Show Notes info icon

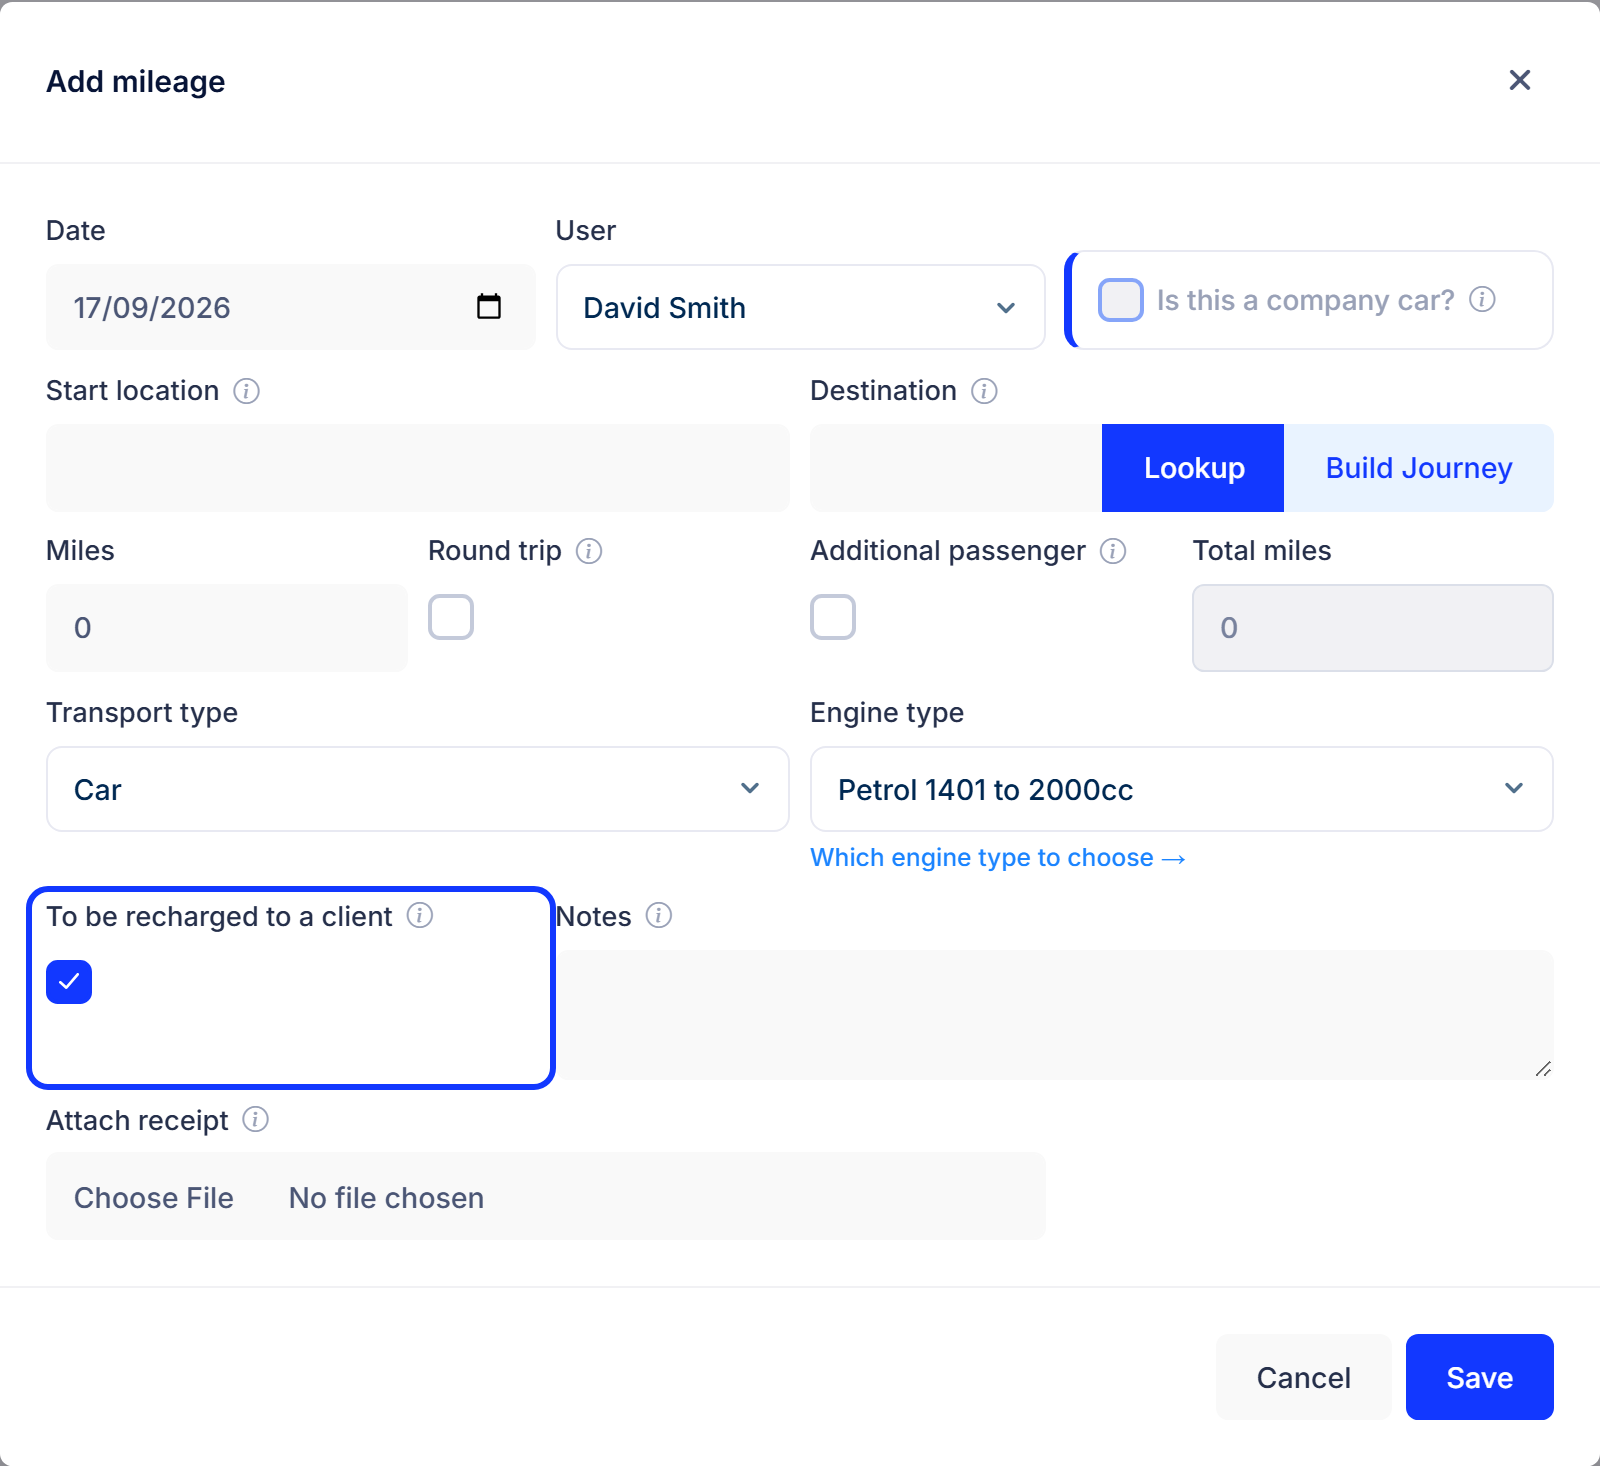pyautogui.click(x=659, y=915)
